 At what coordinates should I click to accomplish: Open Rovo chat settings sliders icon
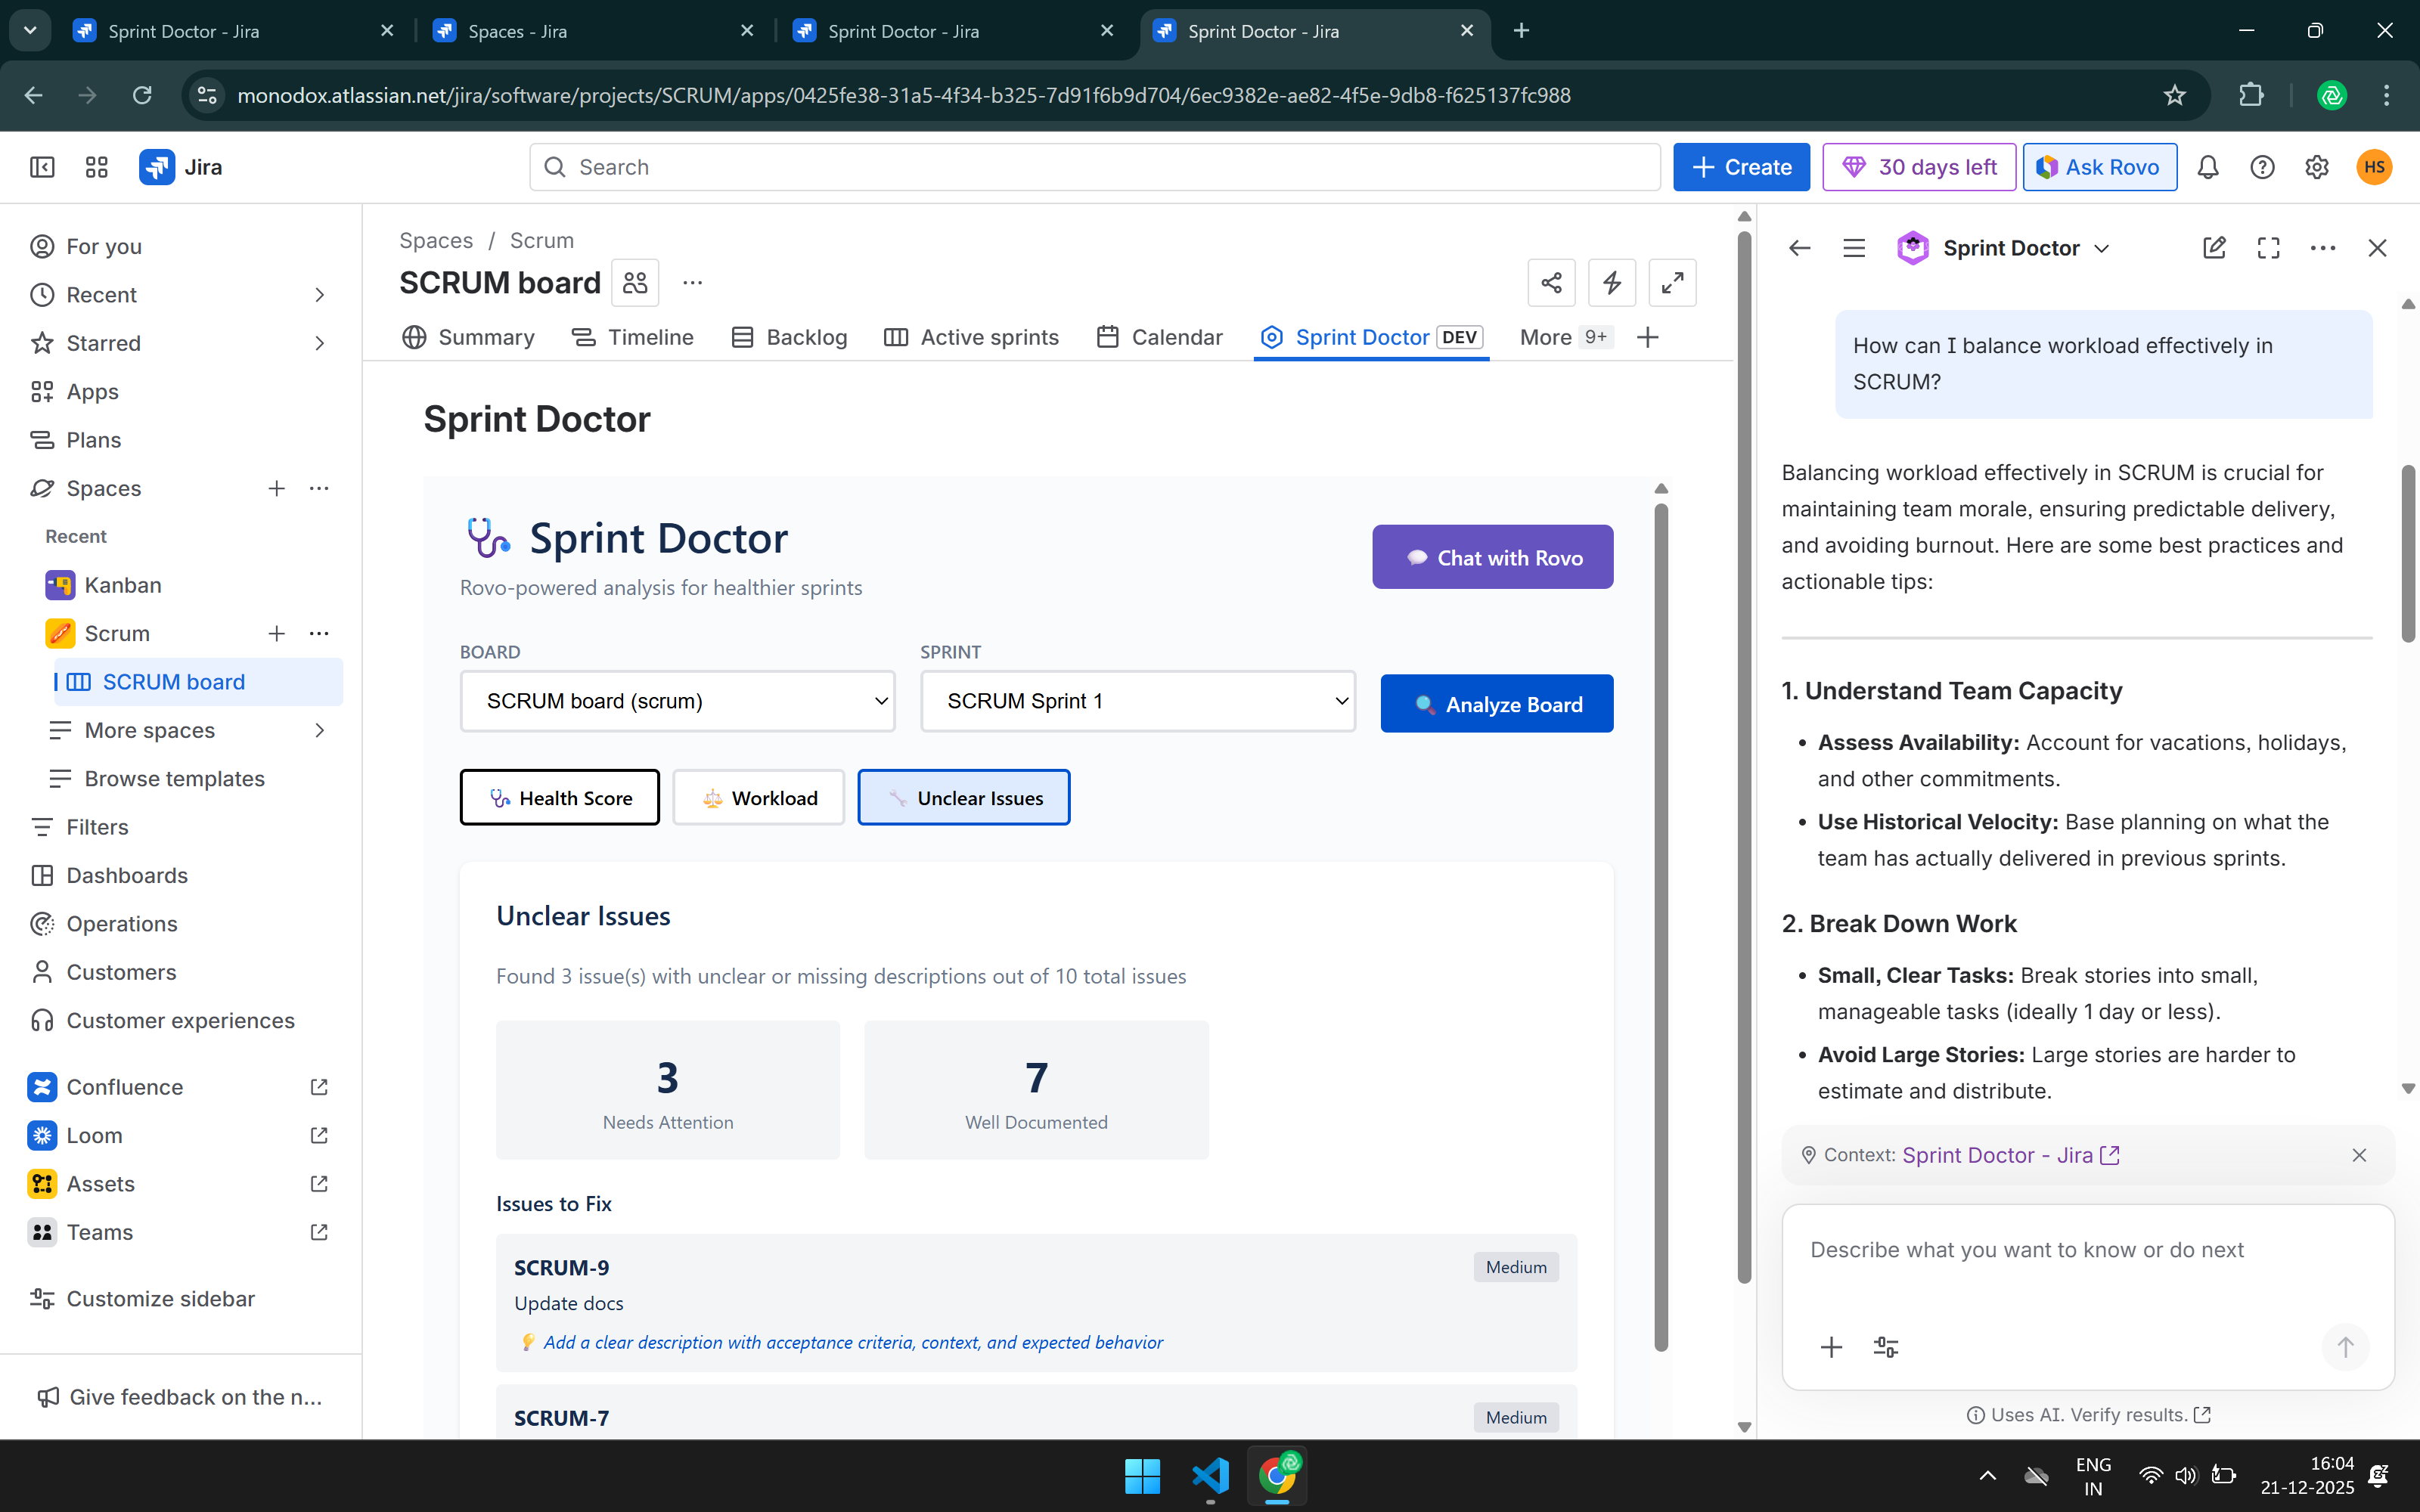(x=1885, y=1347)
